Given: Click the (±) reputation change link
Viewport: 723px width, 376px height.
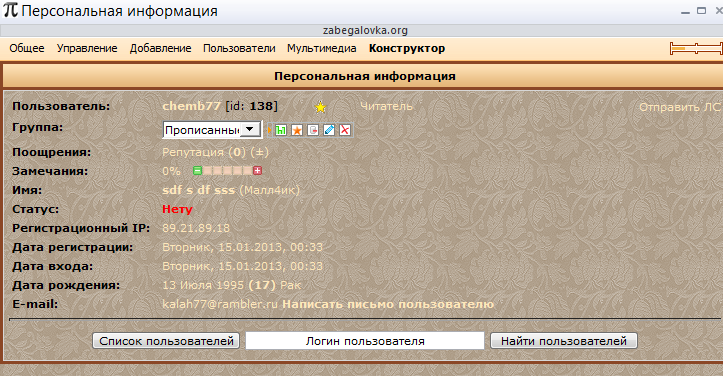Looking at the screenshot, I should coord(260,152).
